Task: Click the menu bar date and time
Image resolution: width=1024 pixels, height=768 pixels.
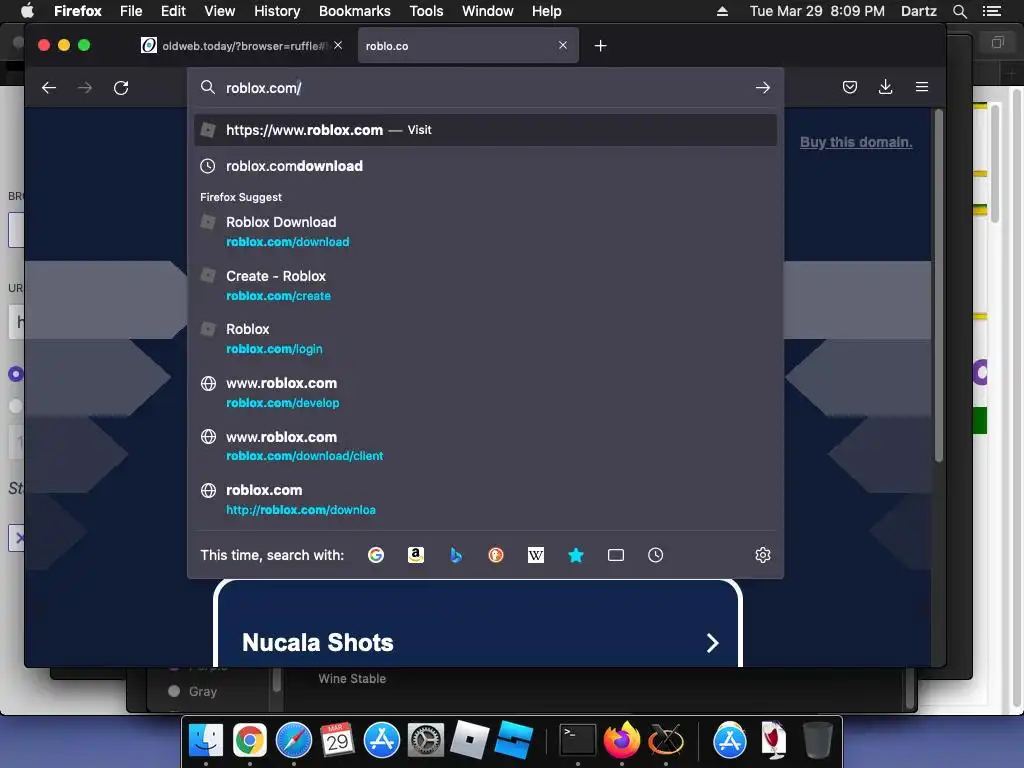Action: point(817,11)
